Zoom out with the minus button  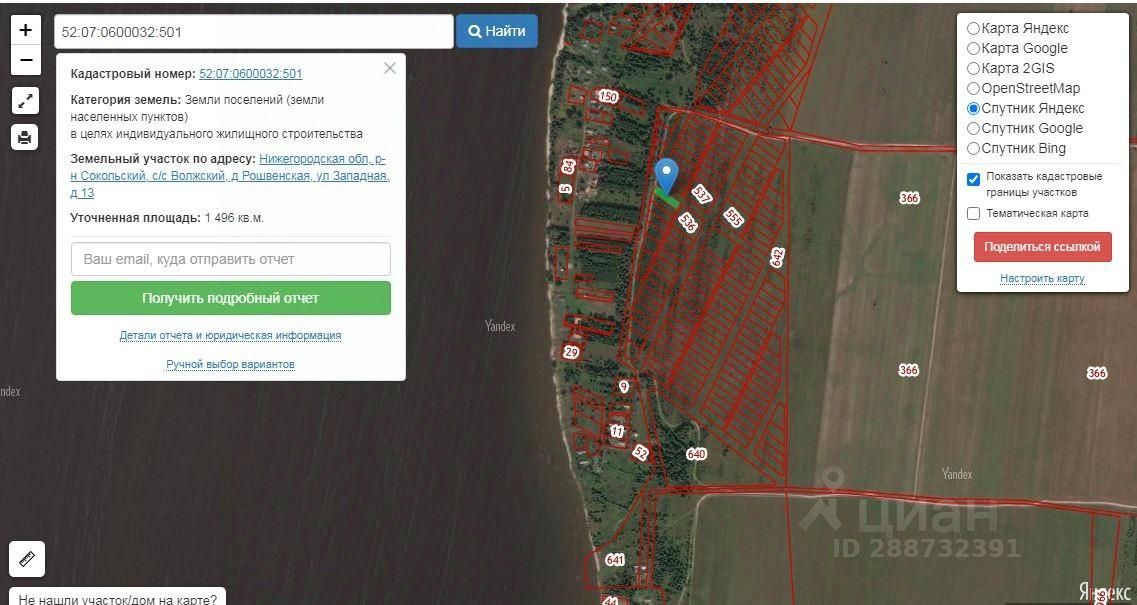pyautogui.click(x=25, y=60)
